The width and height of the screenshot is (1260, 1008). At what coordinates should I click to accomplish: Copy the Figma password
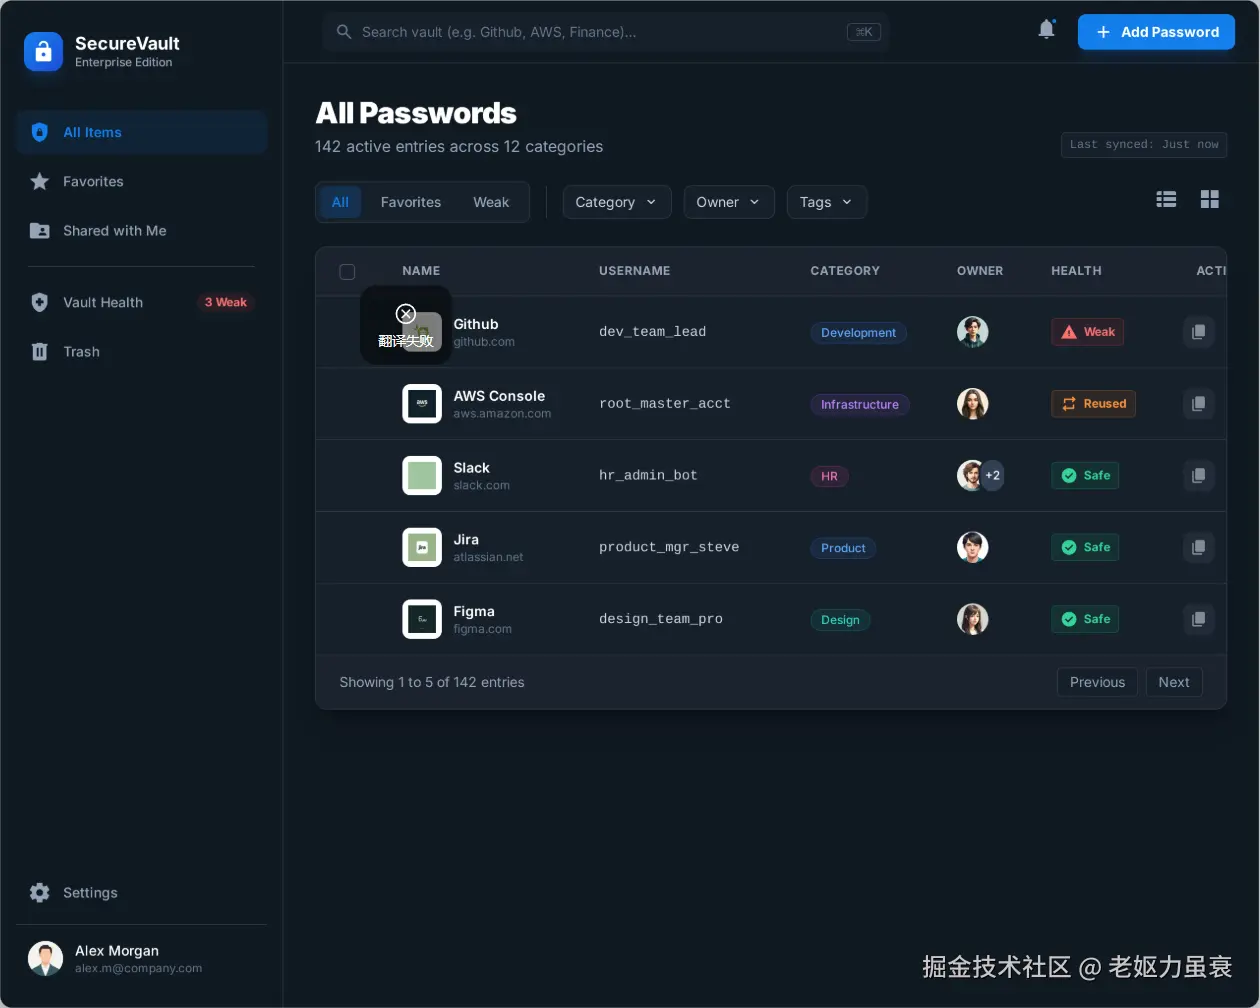1198,619
